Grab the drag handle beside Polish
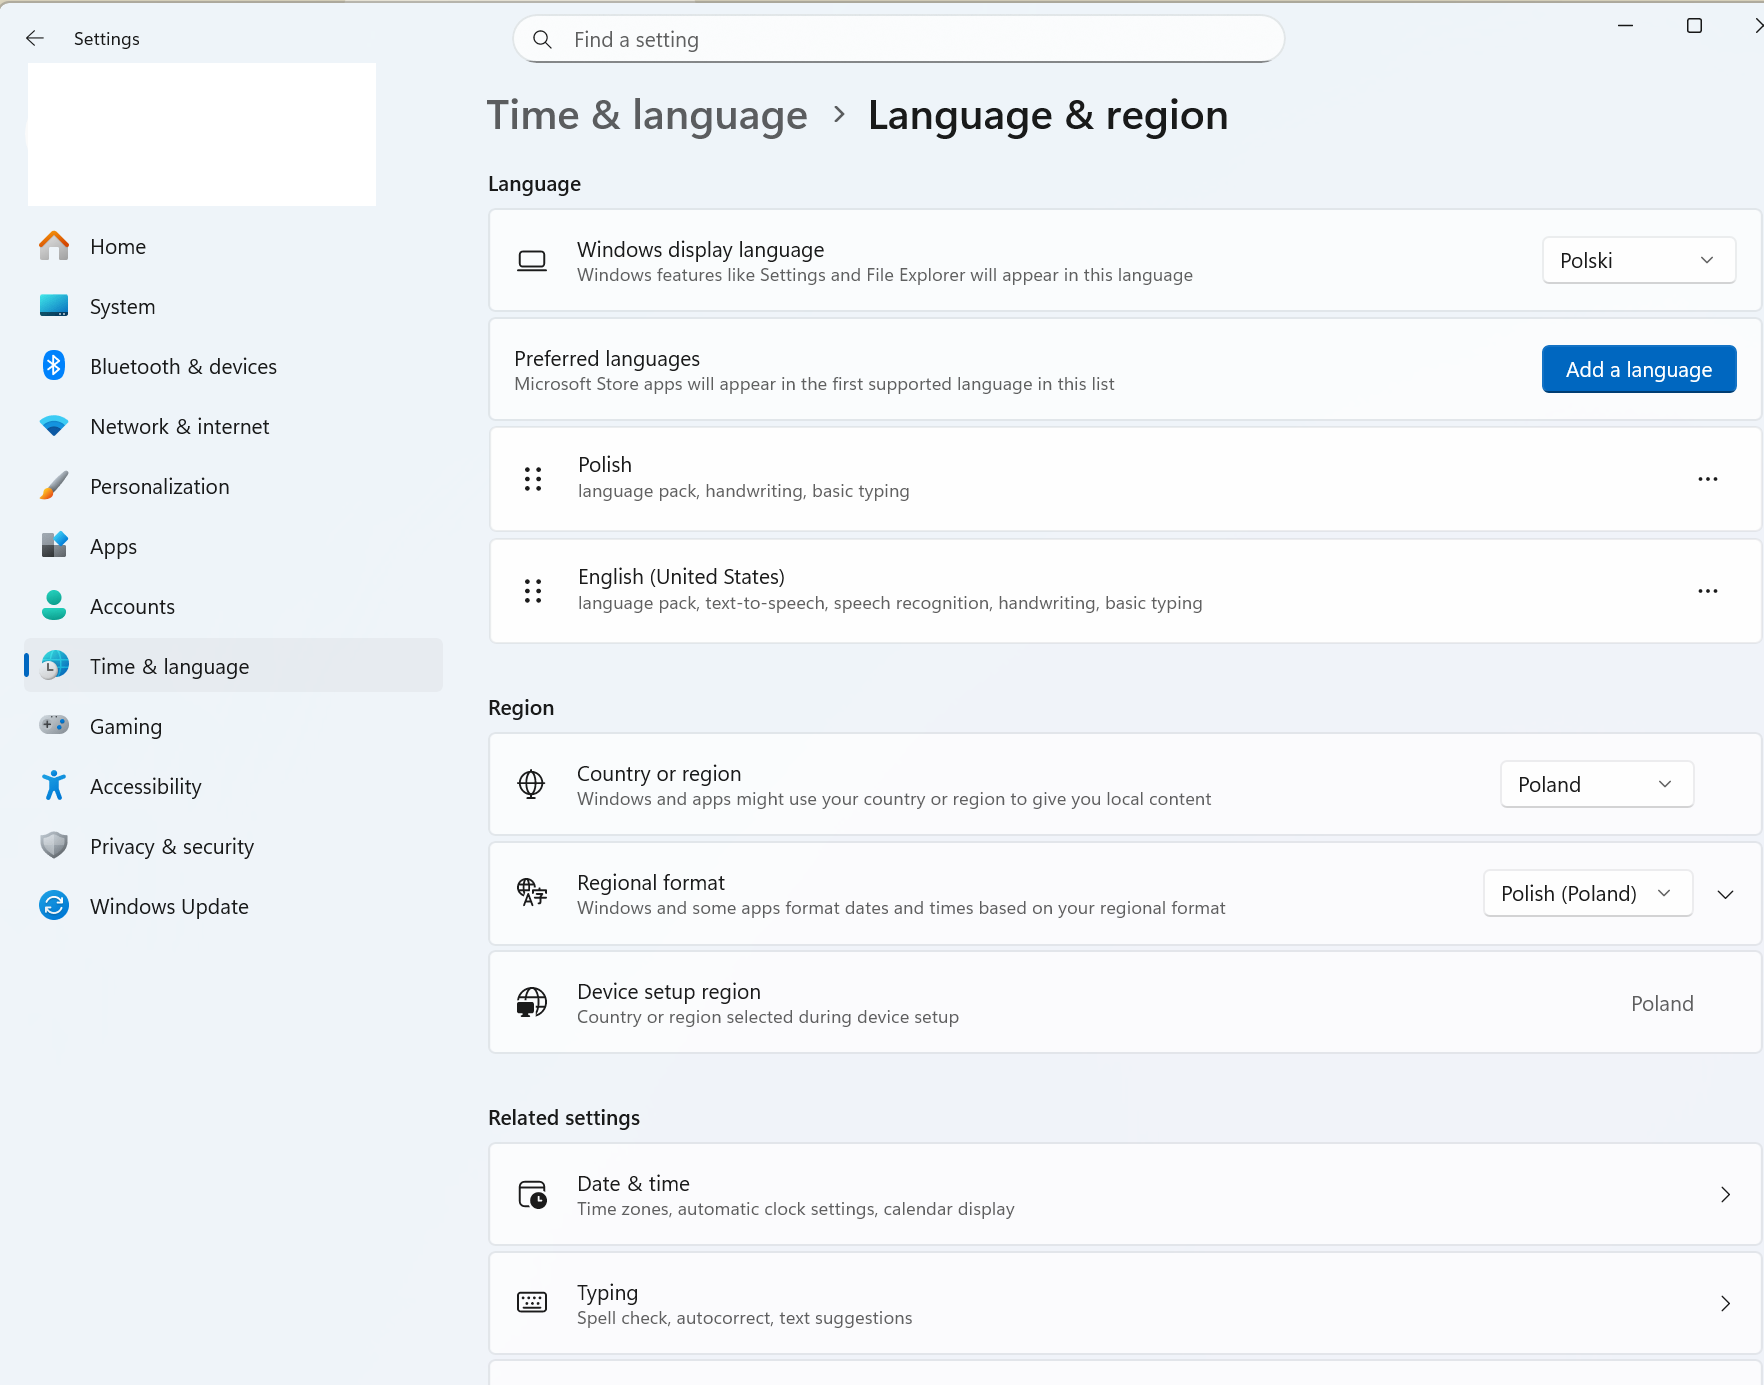Image resolution: width=1764 pixels, height=1385 pixels. click(x=533, y=479)
